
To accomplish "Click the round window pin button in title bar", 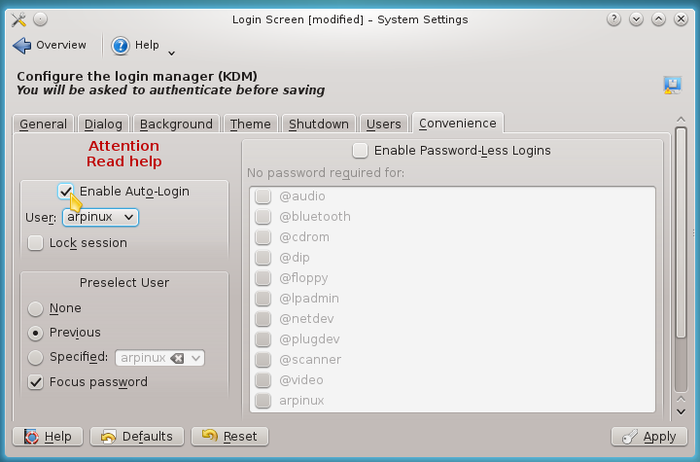I will coord(40,19).
